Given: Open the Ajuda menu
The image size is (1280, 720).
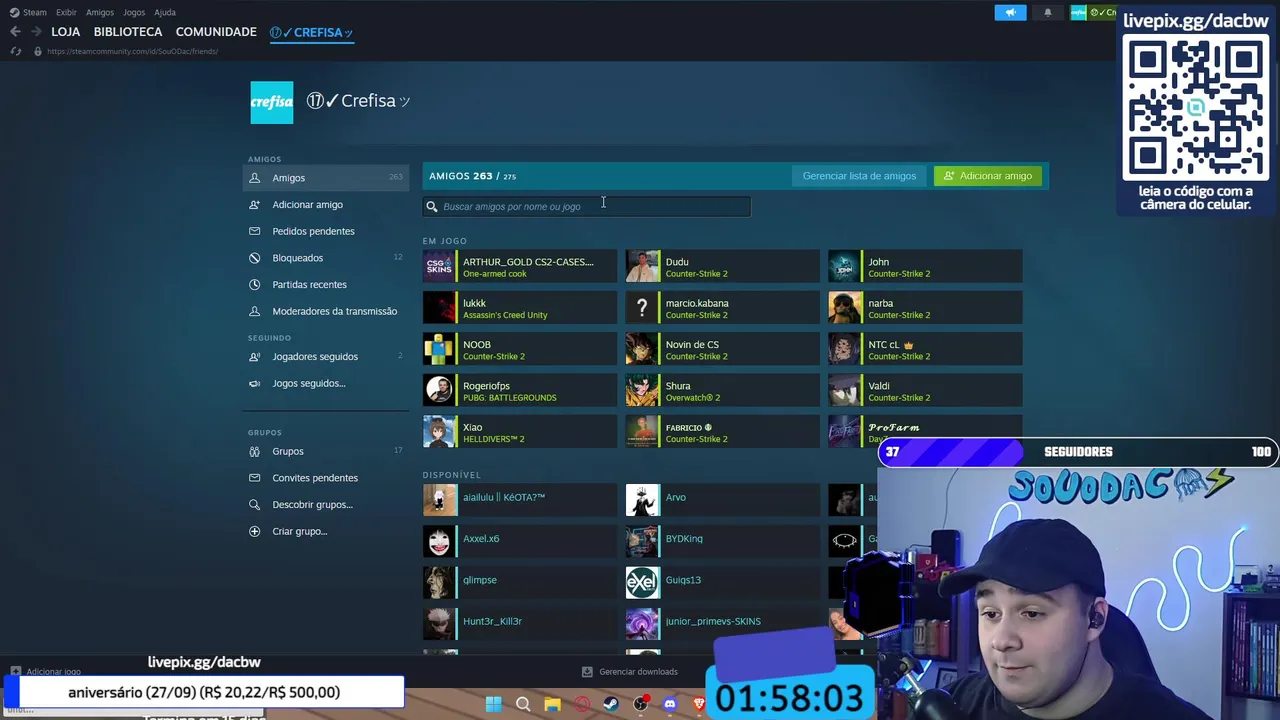Looking at the screenshot, I should [x=165, y=12].
